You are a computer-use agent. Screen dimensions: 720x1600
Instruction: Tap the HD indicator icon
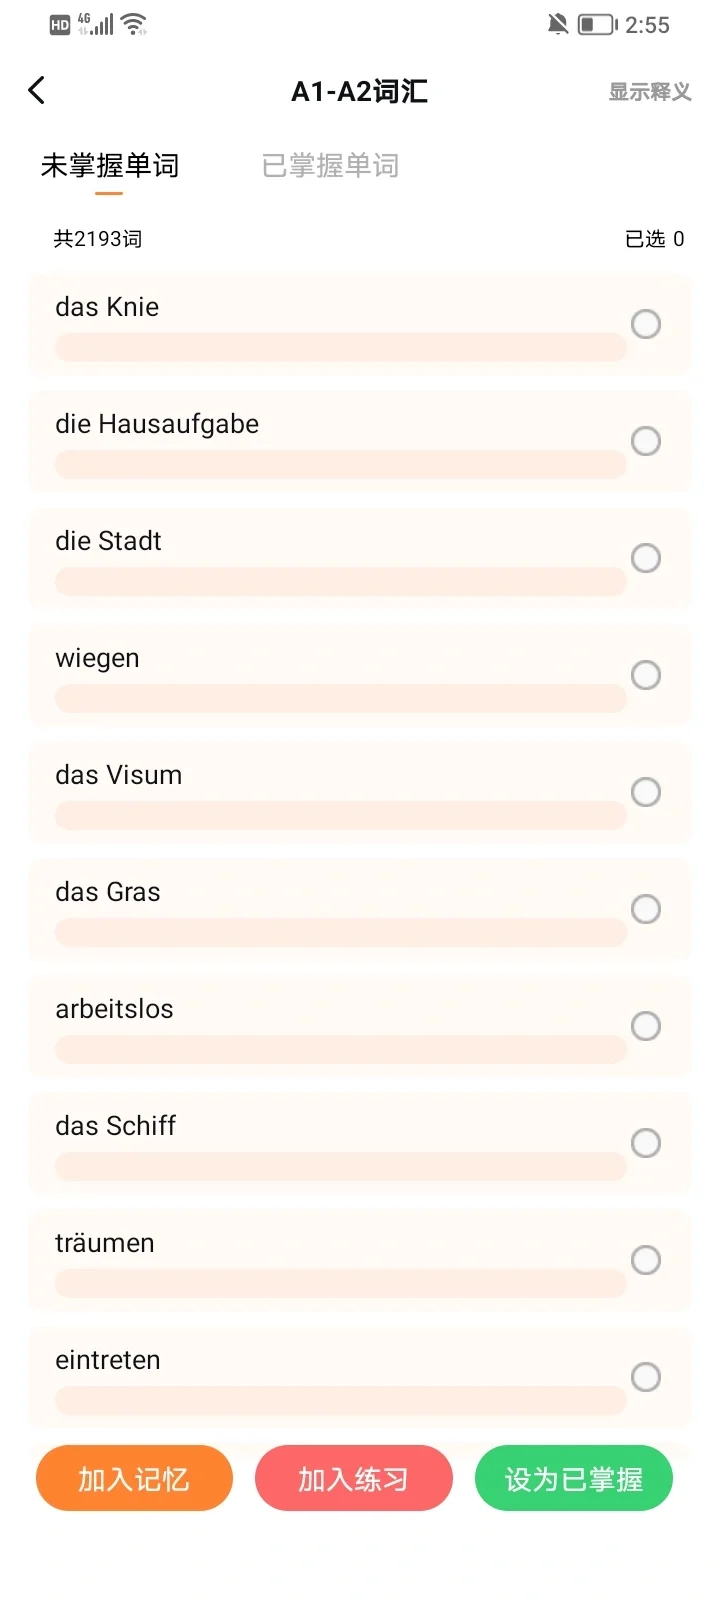coord(60,25)
